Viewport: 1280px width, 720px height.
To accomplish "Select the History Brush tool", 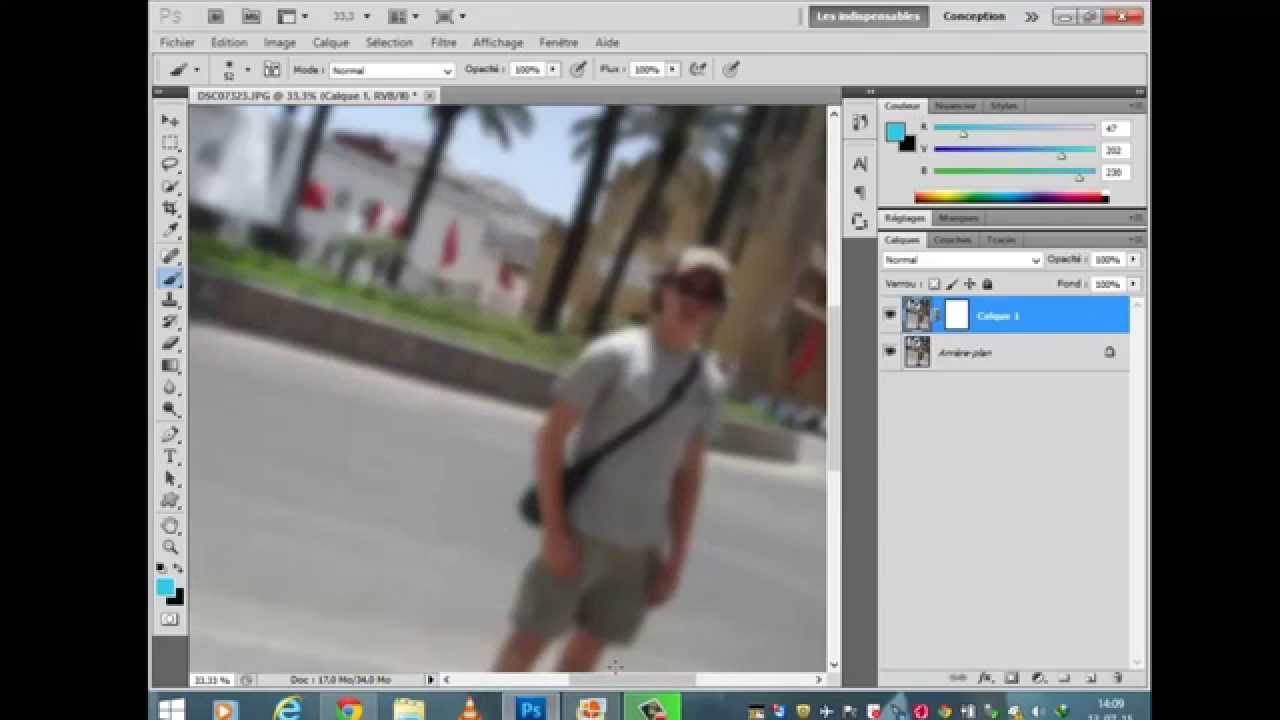I will [170, 322].
